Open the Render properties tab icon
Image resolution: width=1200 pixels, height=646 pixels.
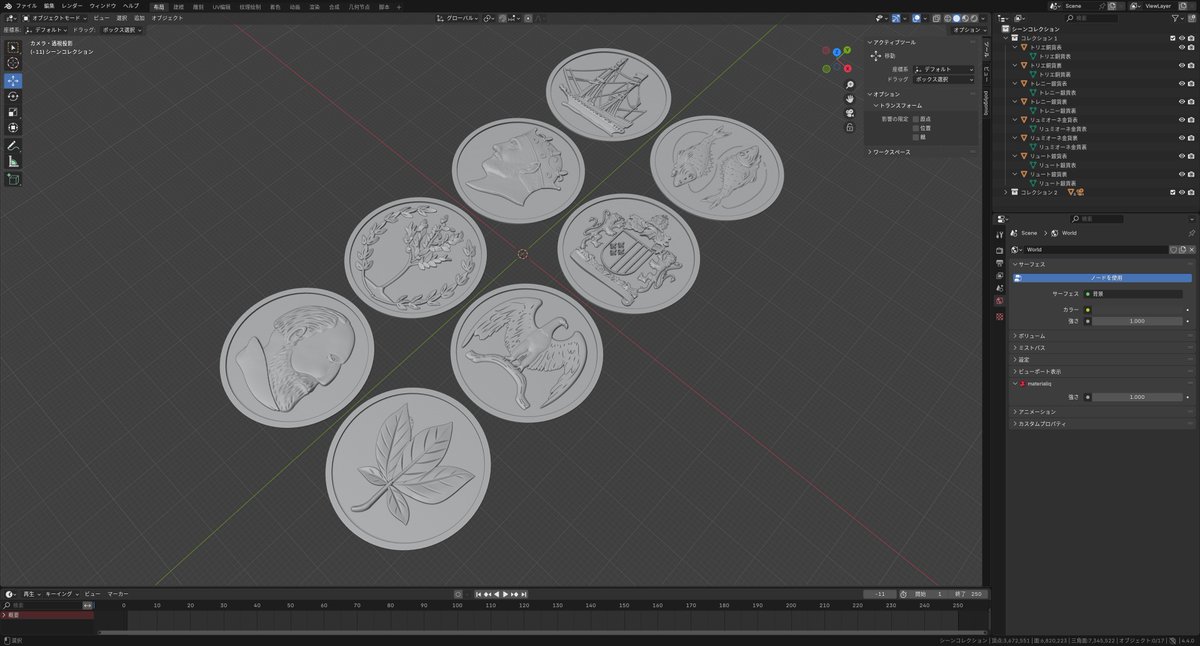coord(999,250)
